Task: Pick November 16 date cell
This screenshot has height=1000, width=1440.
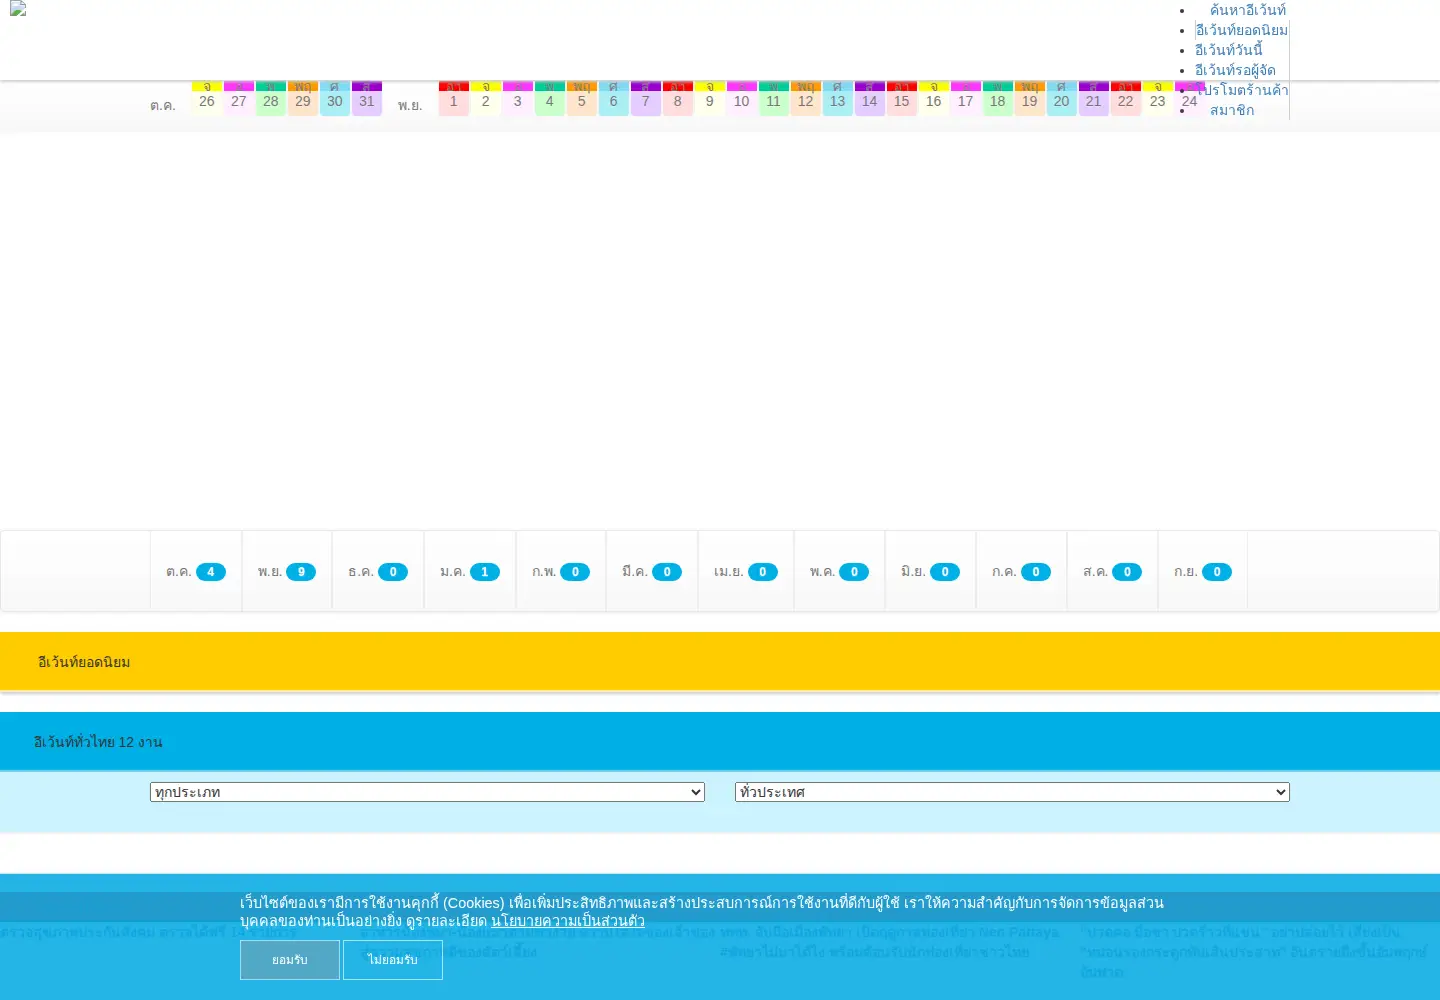Action: (934, 99)
